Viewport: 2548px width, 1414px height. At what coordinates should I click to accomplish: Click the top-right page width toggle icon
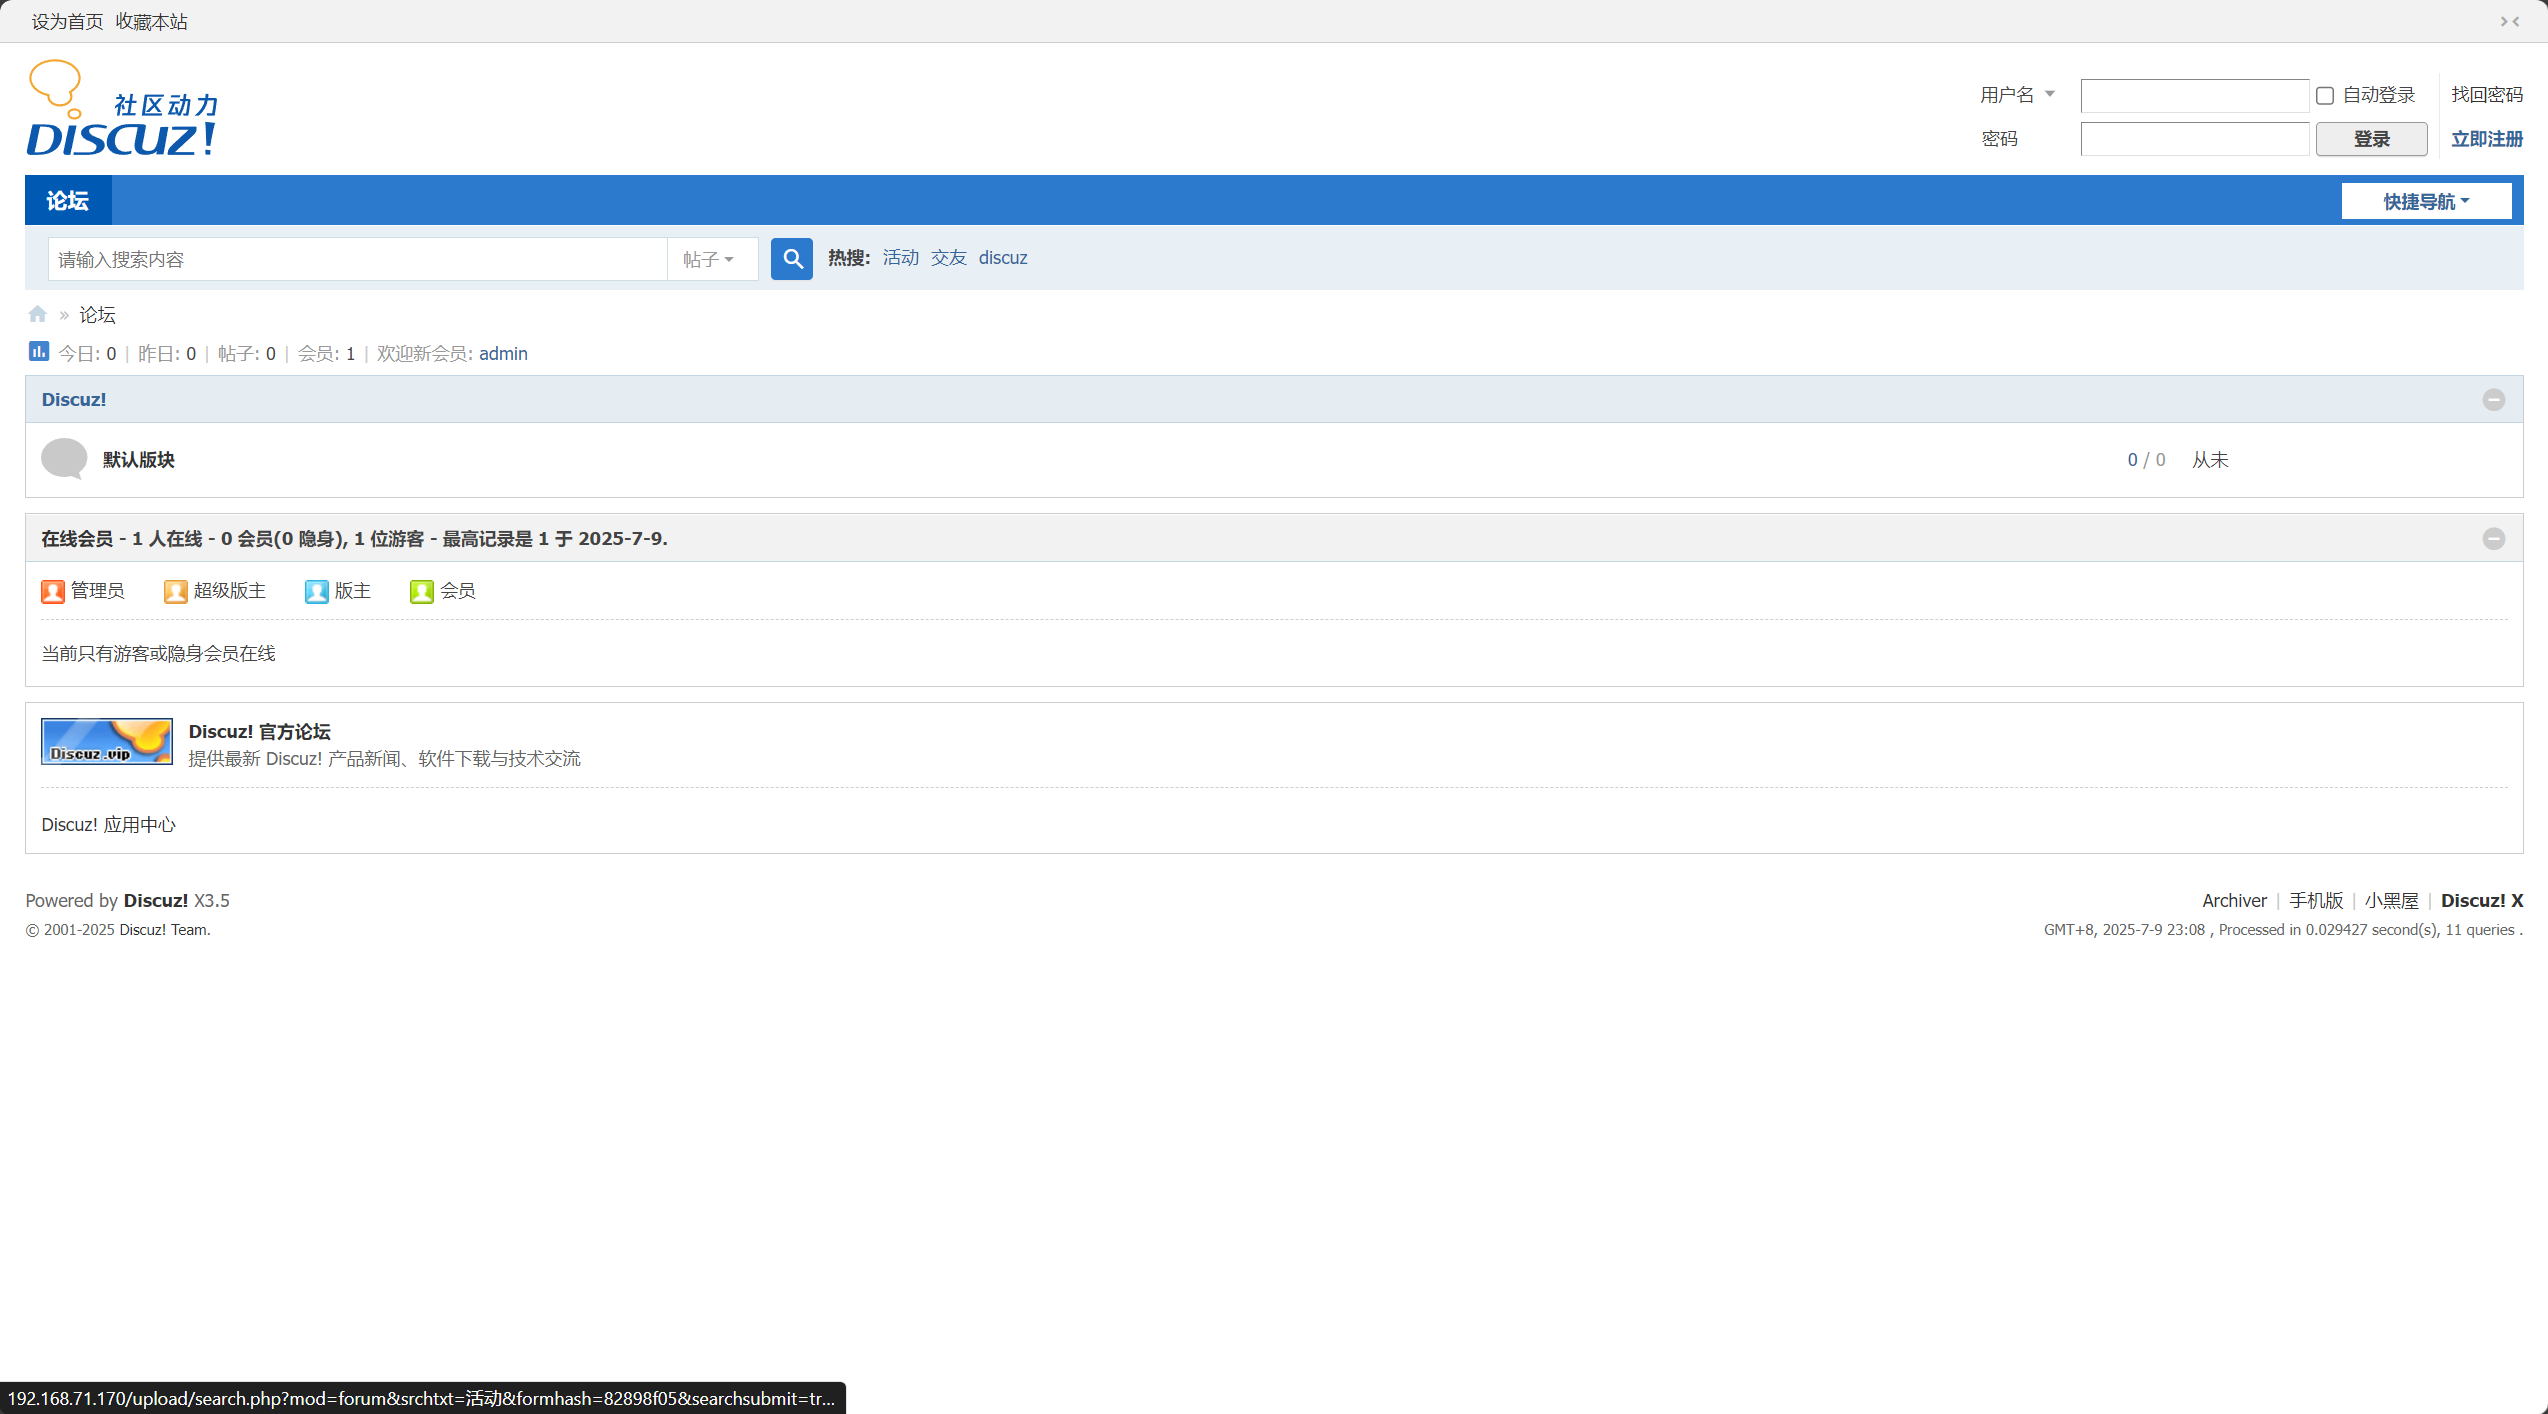[x=2510, y=21]
